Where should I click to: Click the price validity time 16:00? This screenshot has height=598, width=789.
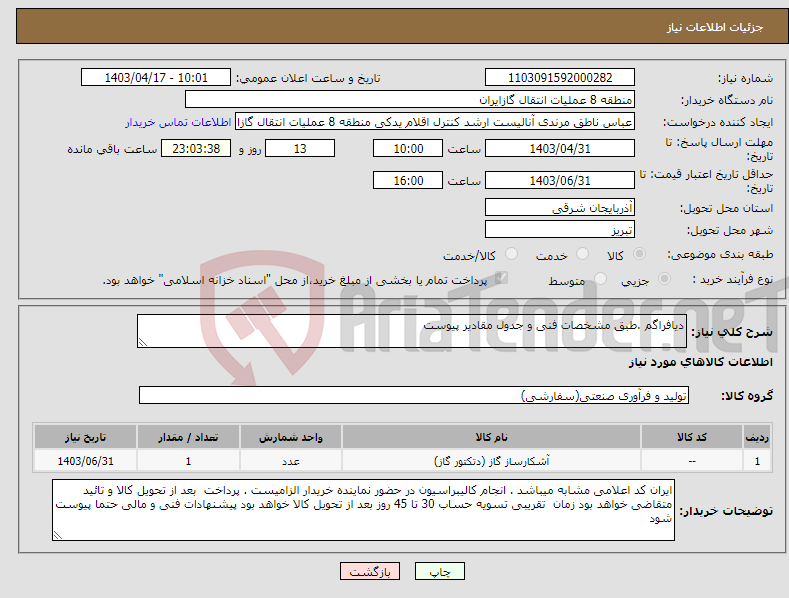(408, 180)
